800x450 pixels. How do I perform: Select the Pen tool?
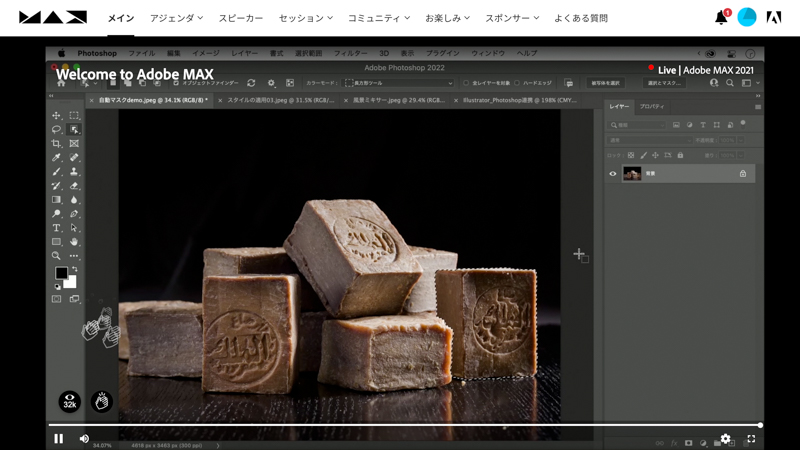[x=74, y=214]
